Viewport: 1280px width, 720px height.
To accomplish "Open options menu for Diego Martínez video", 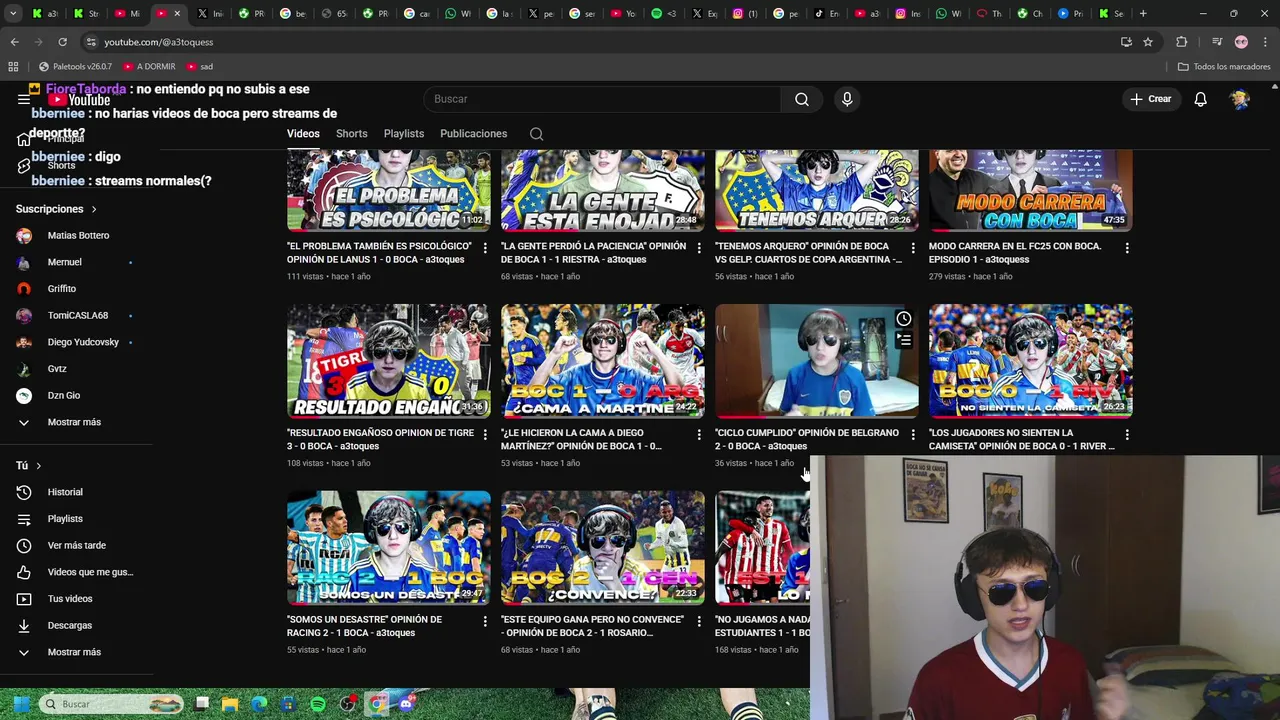I will [x=699, y=434].
